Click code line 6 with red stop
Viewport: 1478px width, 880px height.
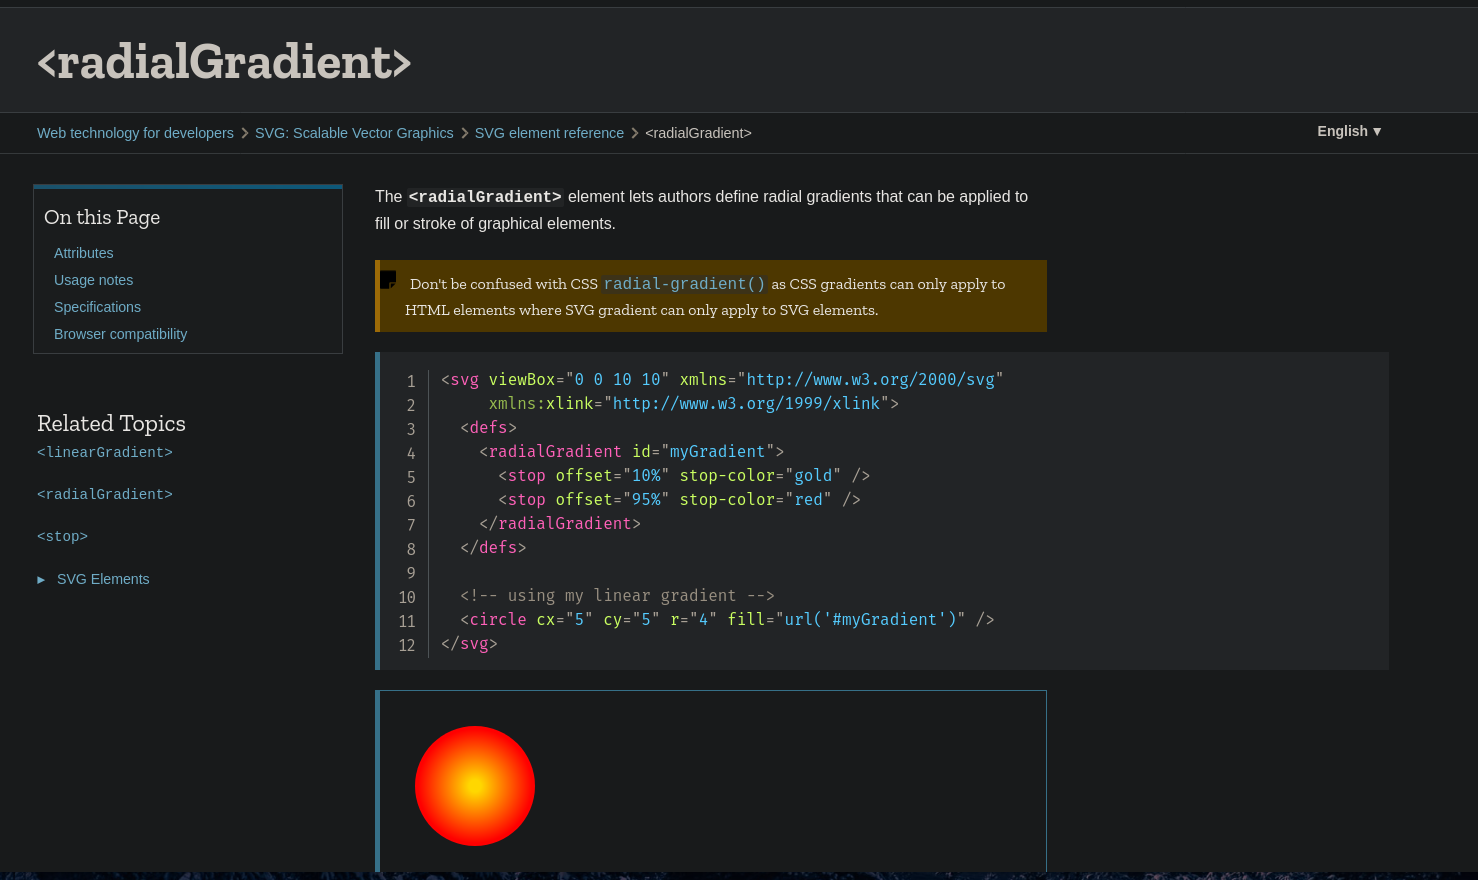(x=679, y=500)
